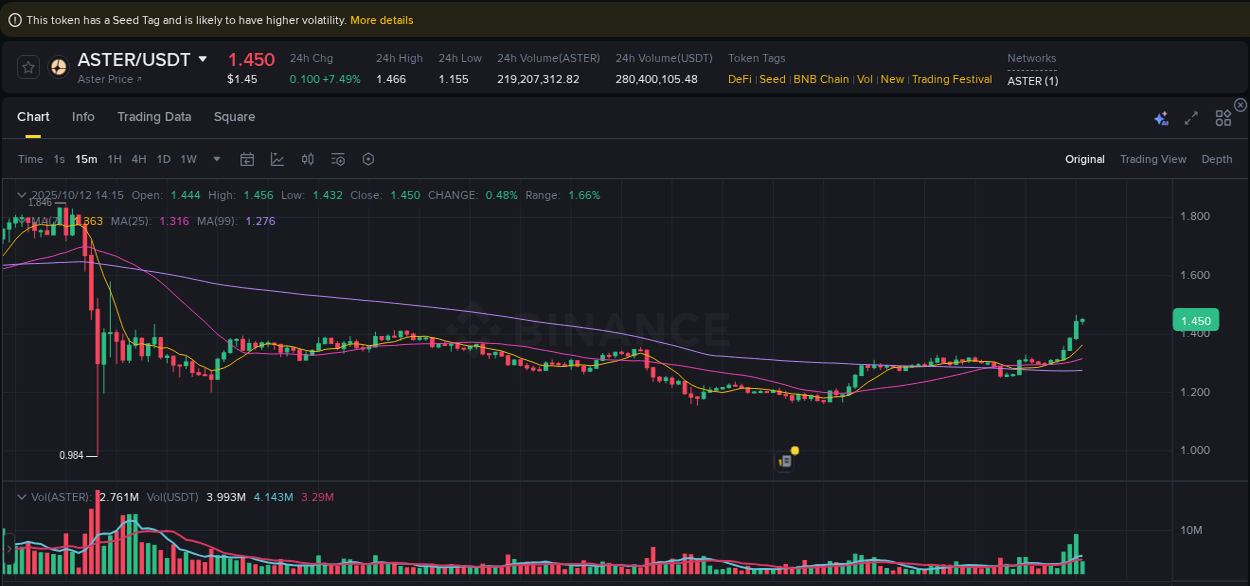1250x586 pixels.
Task: Open the extra timeframes dropdown arrow
Action: [216, 159]
